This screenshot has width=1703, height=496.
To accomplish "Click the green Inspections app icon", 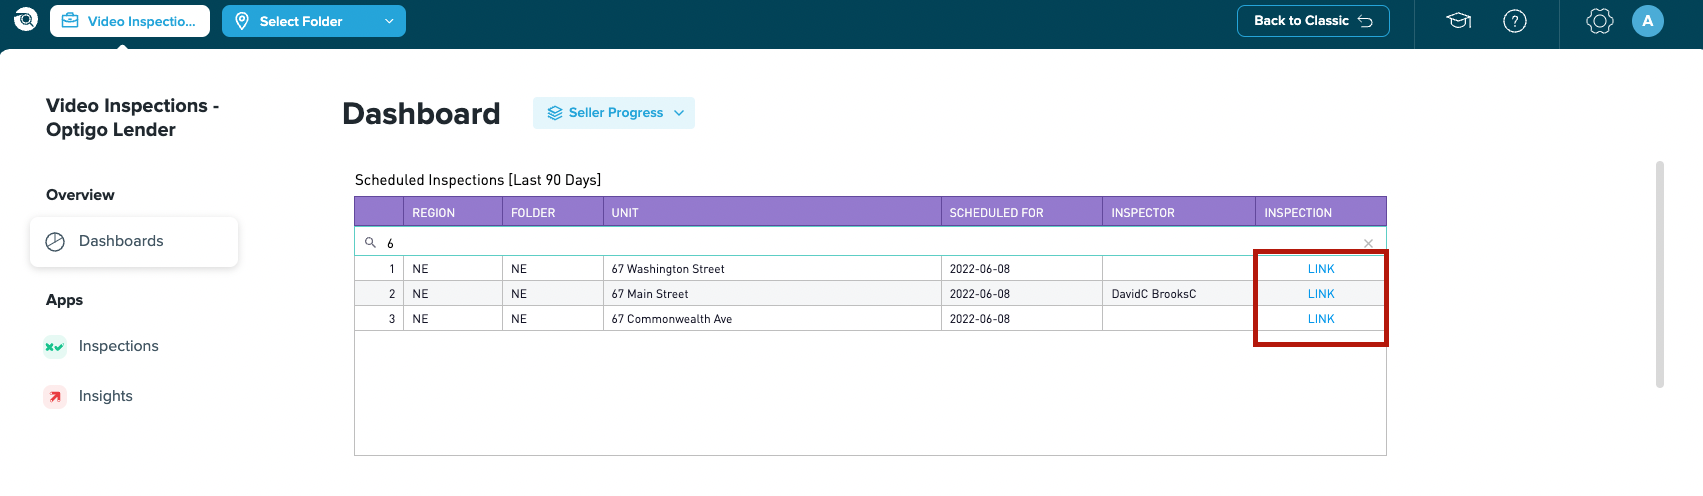I will coord(55,346).
